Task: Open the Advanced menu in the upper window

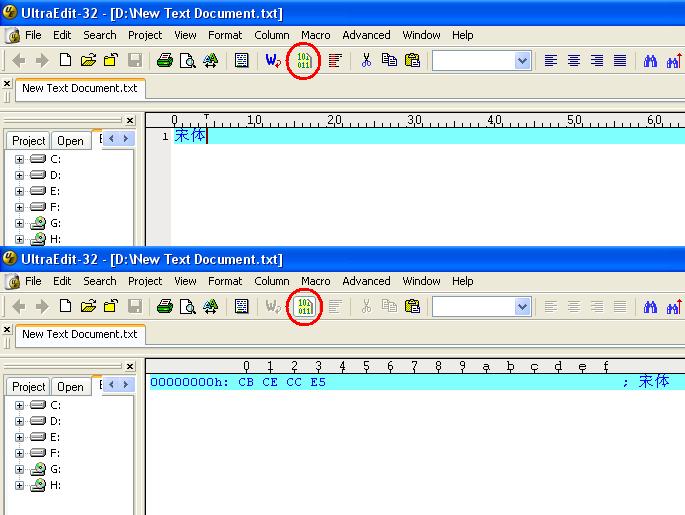Action: pyautogui.click(x=366, y=35)
